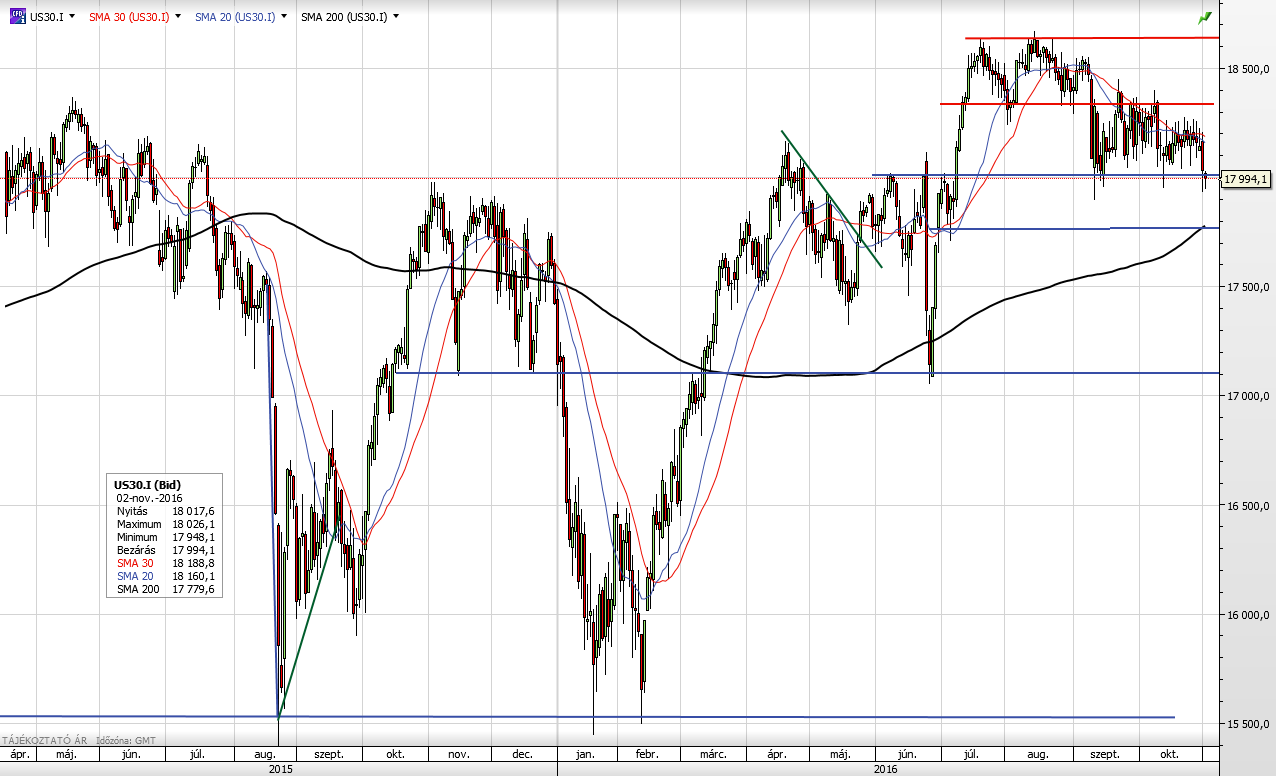
Task: Click the SMA 20 18 160,1 row
Action: click(165, 576)
